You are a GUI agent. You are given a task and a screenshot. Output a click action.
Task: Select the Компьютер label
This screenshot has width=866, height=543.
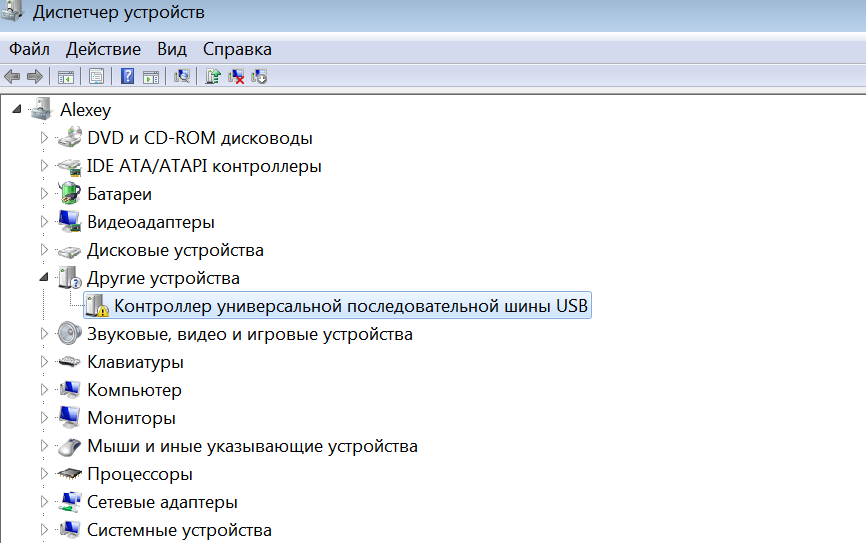point(134,390)
